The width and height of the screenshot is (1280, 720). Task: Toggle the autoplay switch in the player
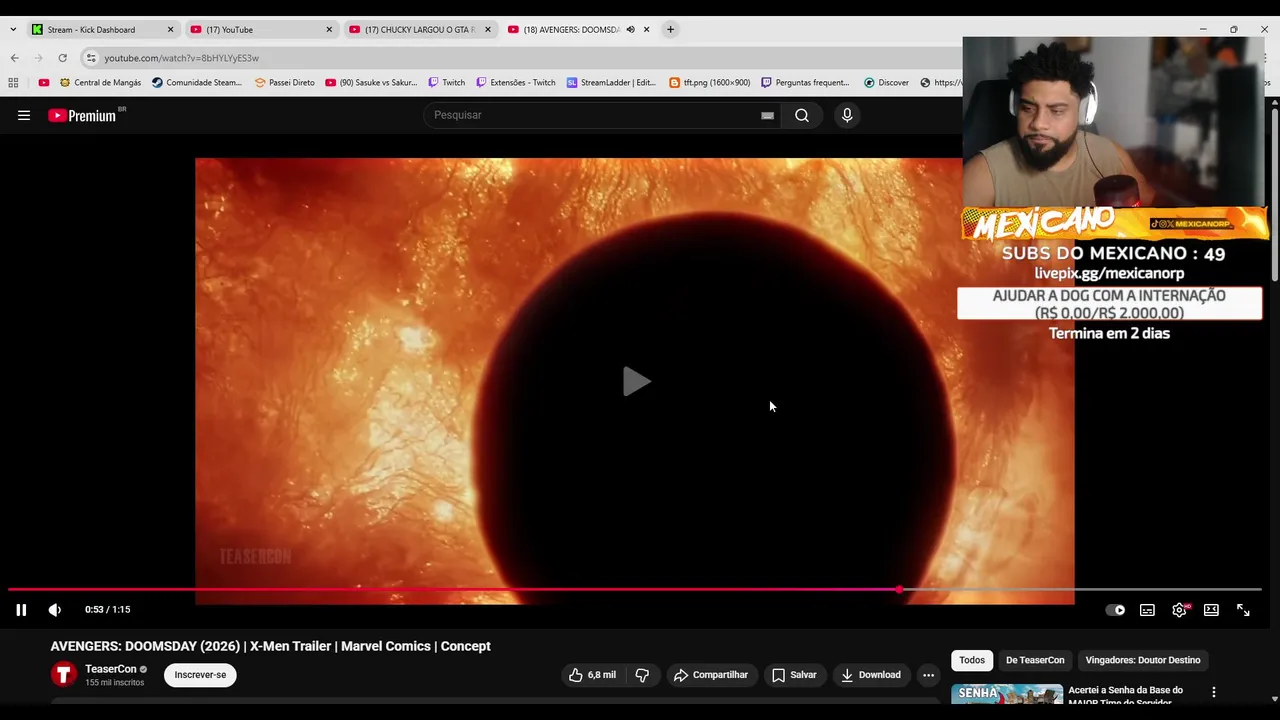click(x=1115, y=610)
